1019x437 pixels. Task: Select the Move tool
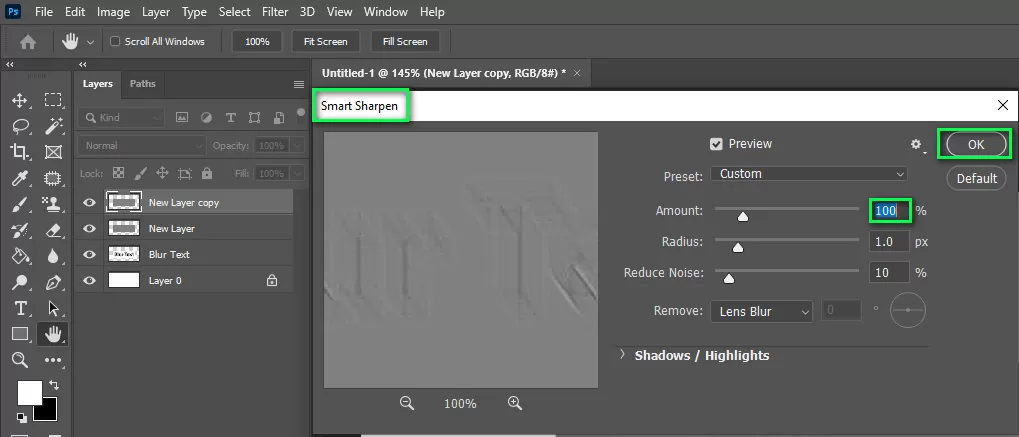(19, 100)
